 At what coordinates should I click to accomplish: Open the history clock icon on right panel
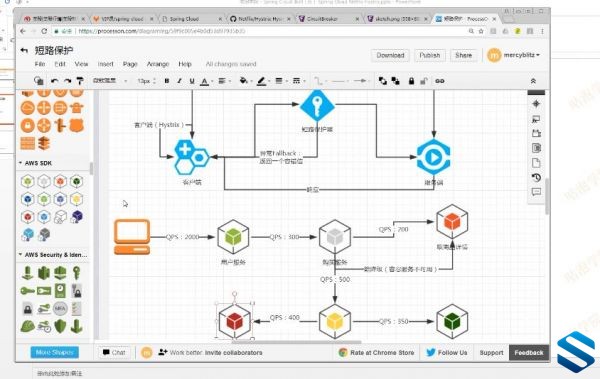point(536,177)
